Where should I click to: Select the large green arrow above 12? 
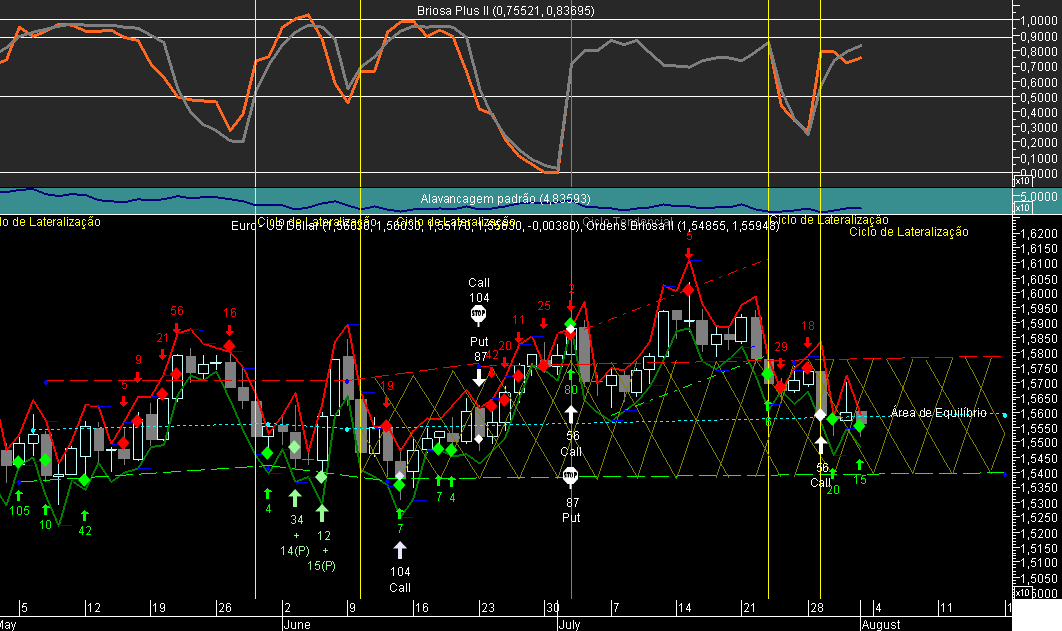[x=322, y=513]
